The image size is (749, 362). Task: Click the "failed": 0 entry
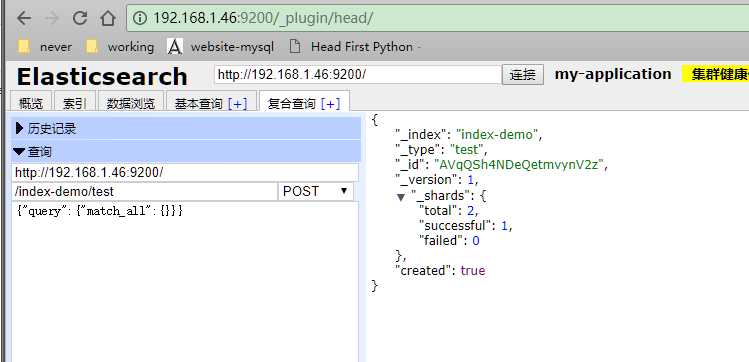449,241
